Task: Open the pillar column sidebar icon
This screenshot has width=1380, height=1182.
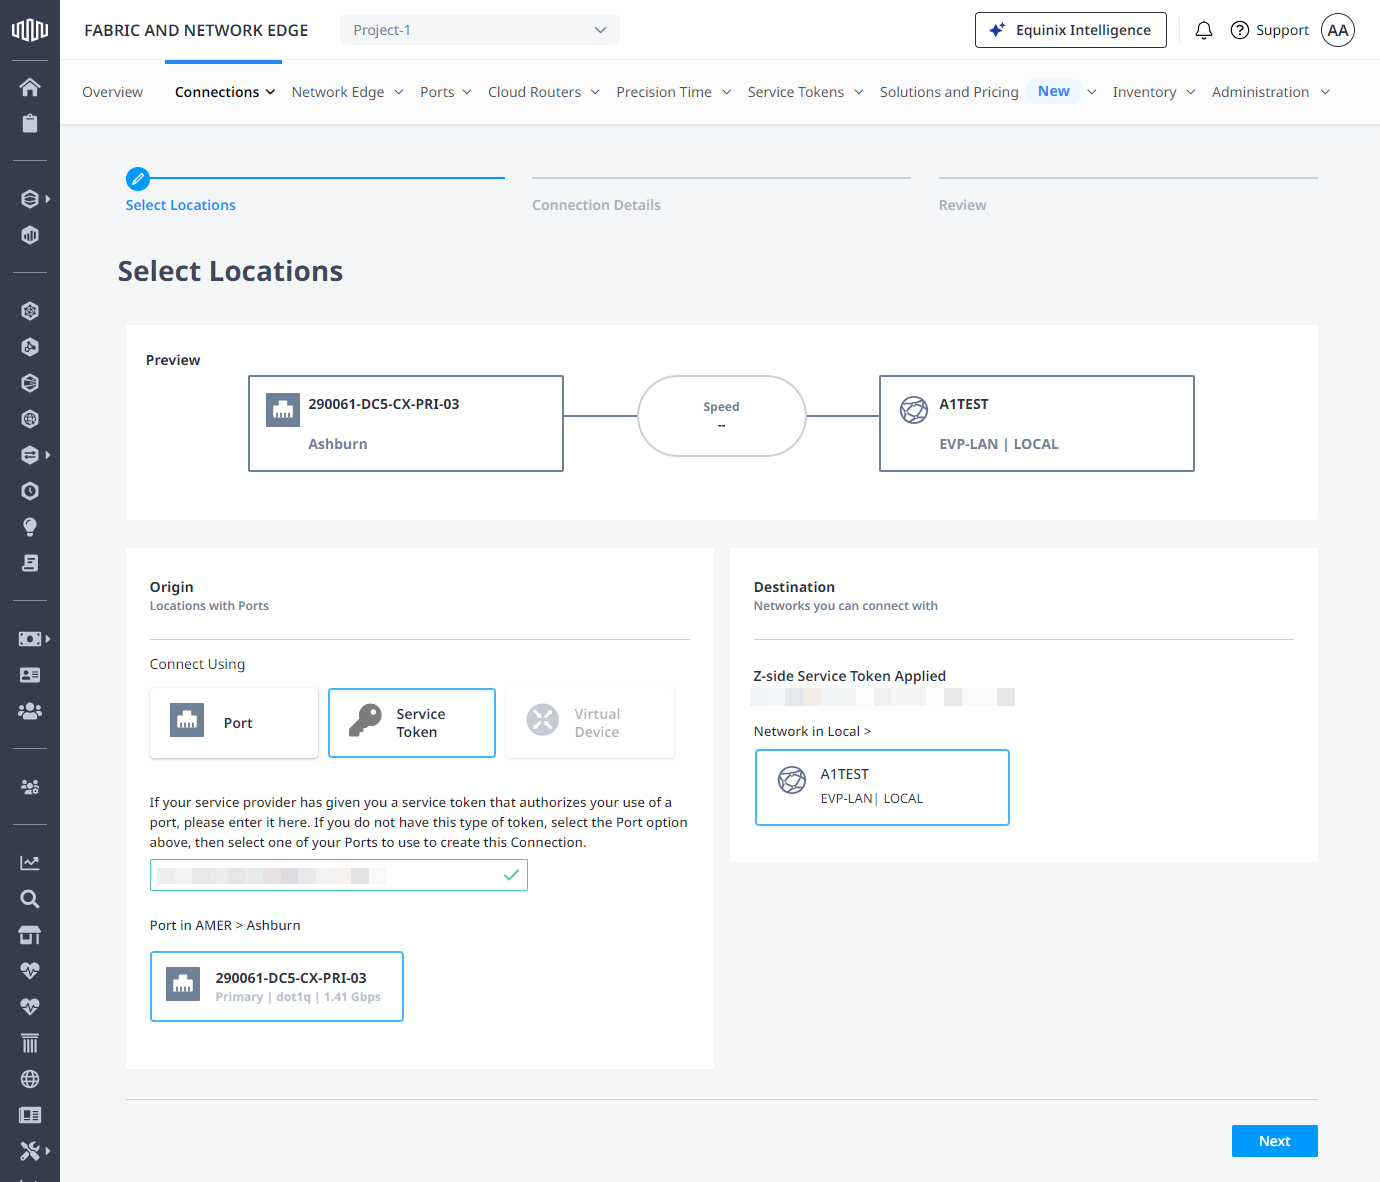Action: (30, 1043)
